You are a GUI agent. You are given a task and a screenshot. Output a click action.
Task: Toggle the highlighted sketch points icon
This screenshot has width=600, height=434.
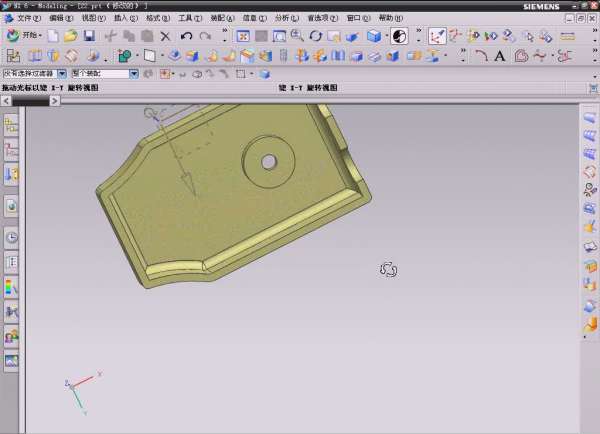coord(437,36)
